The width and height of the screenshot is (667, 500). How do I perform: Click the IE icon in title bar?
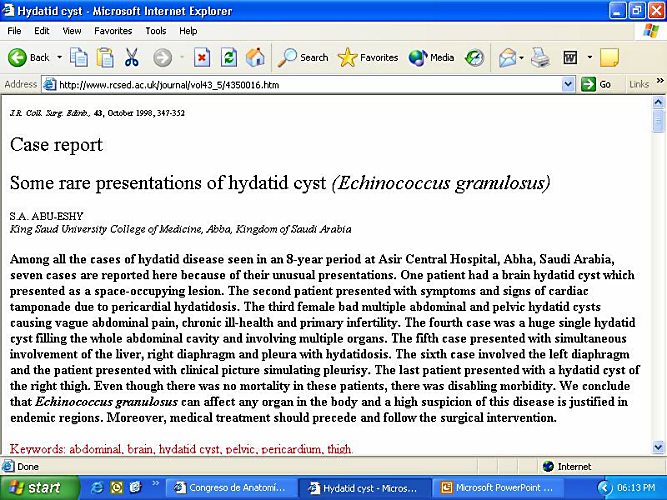(x=9, y=10)
